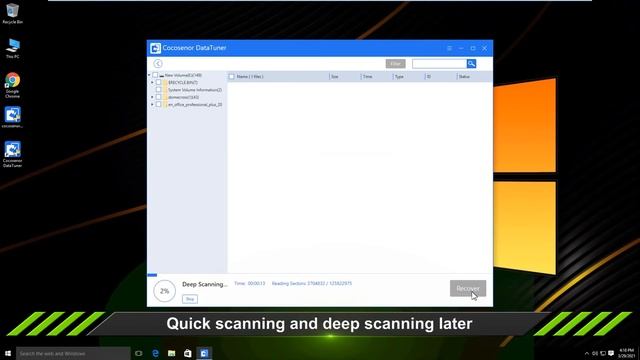Open the Action Center notifications icon
This screenshot has width=640, height=360.
[611, 353]
